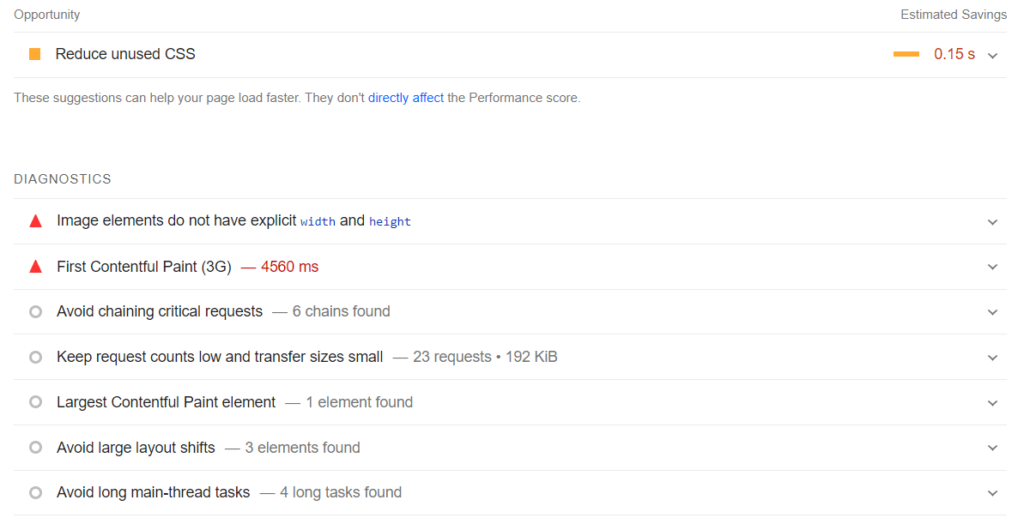Click gray circle icon for Avoid long main-thread tasks

(36, 493)
